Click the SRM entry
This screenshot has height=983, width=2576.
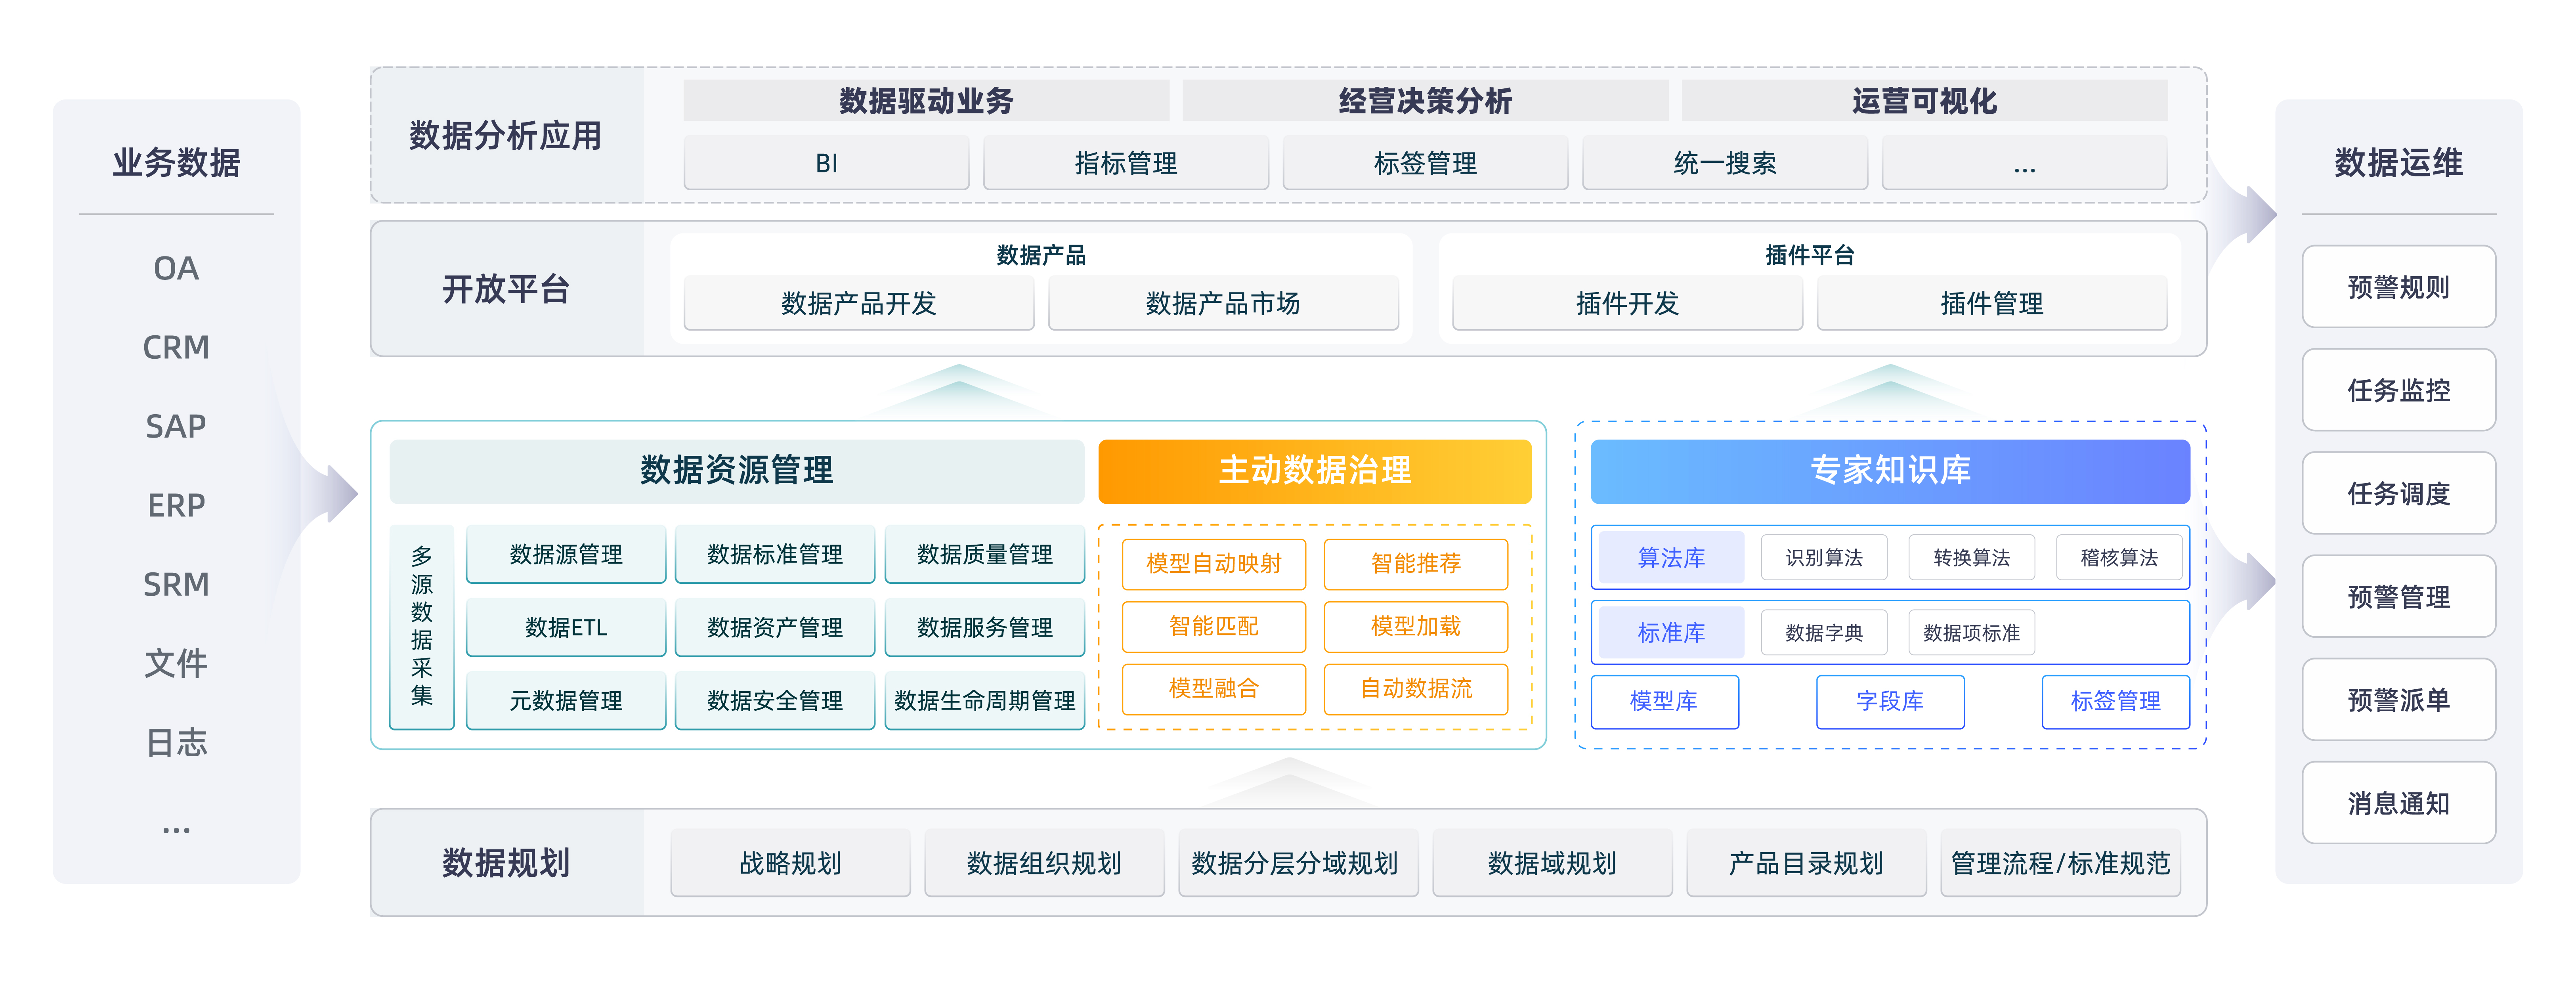176,584
